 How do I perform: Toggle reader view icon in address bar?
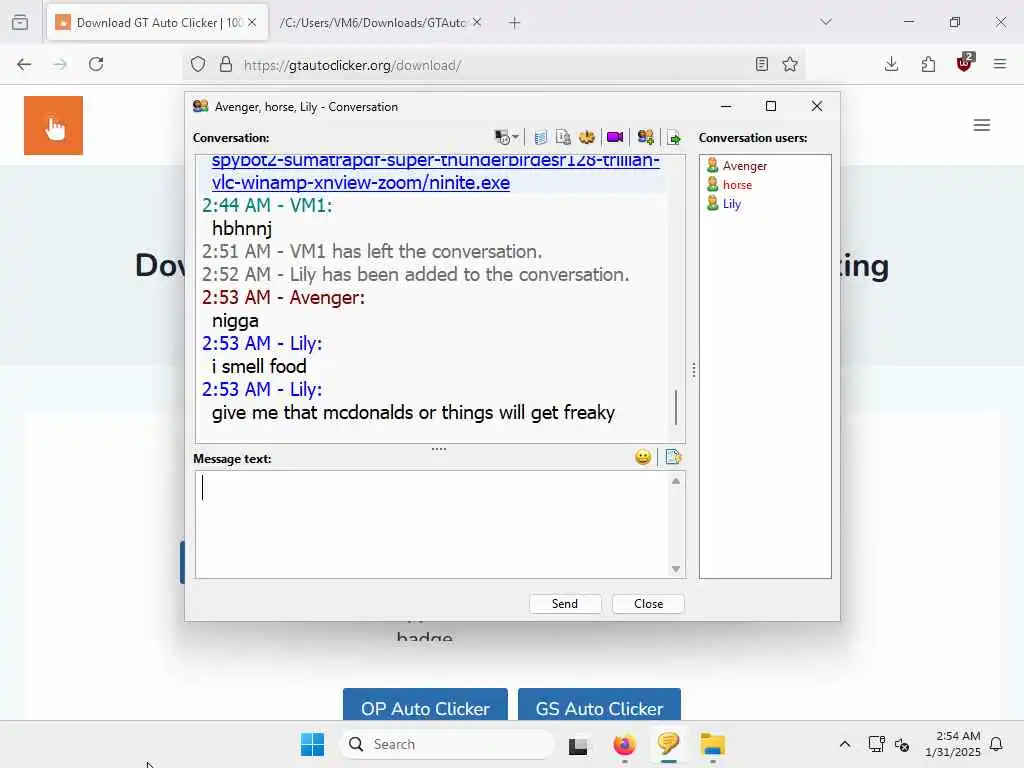[761, 64]
